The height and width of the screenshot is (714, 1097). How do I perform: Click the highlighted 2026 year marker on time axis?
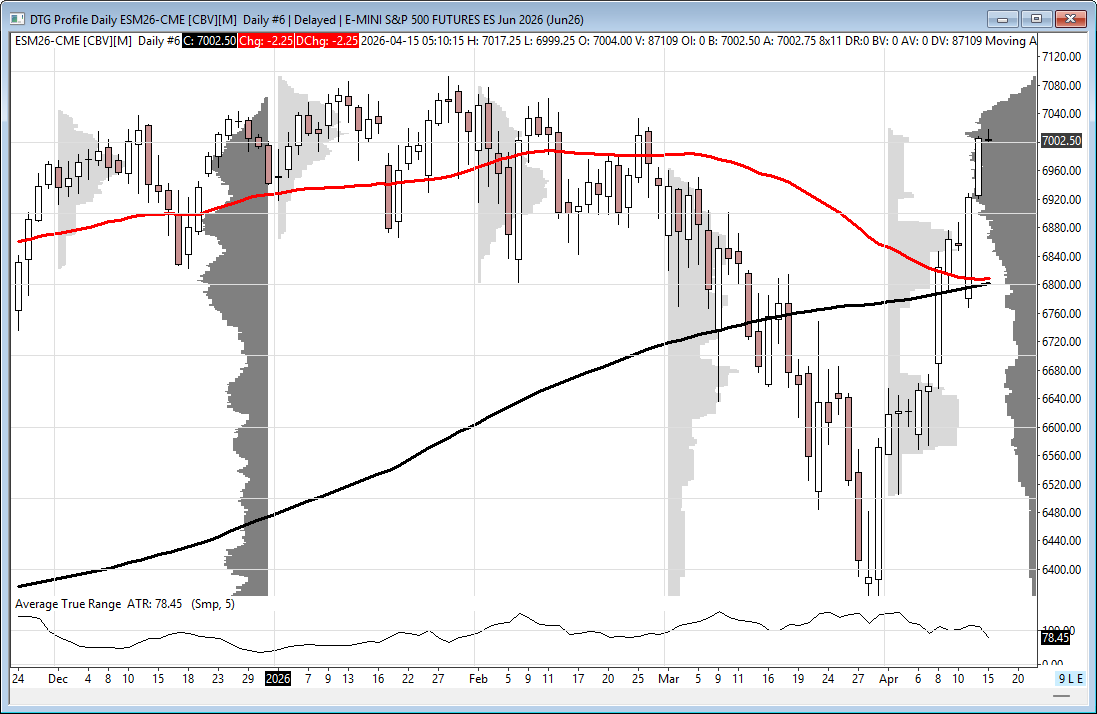[x=277, y=678]
